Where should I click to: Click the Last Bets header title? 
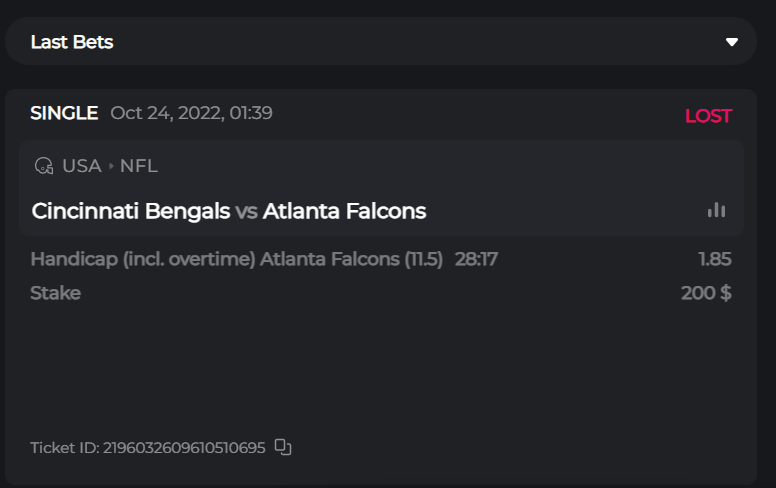coord(72,42)
